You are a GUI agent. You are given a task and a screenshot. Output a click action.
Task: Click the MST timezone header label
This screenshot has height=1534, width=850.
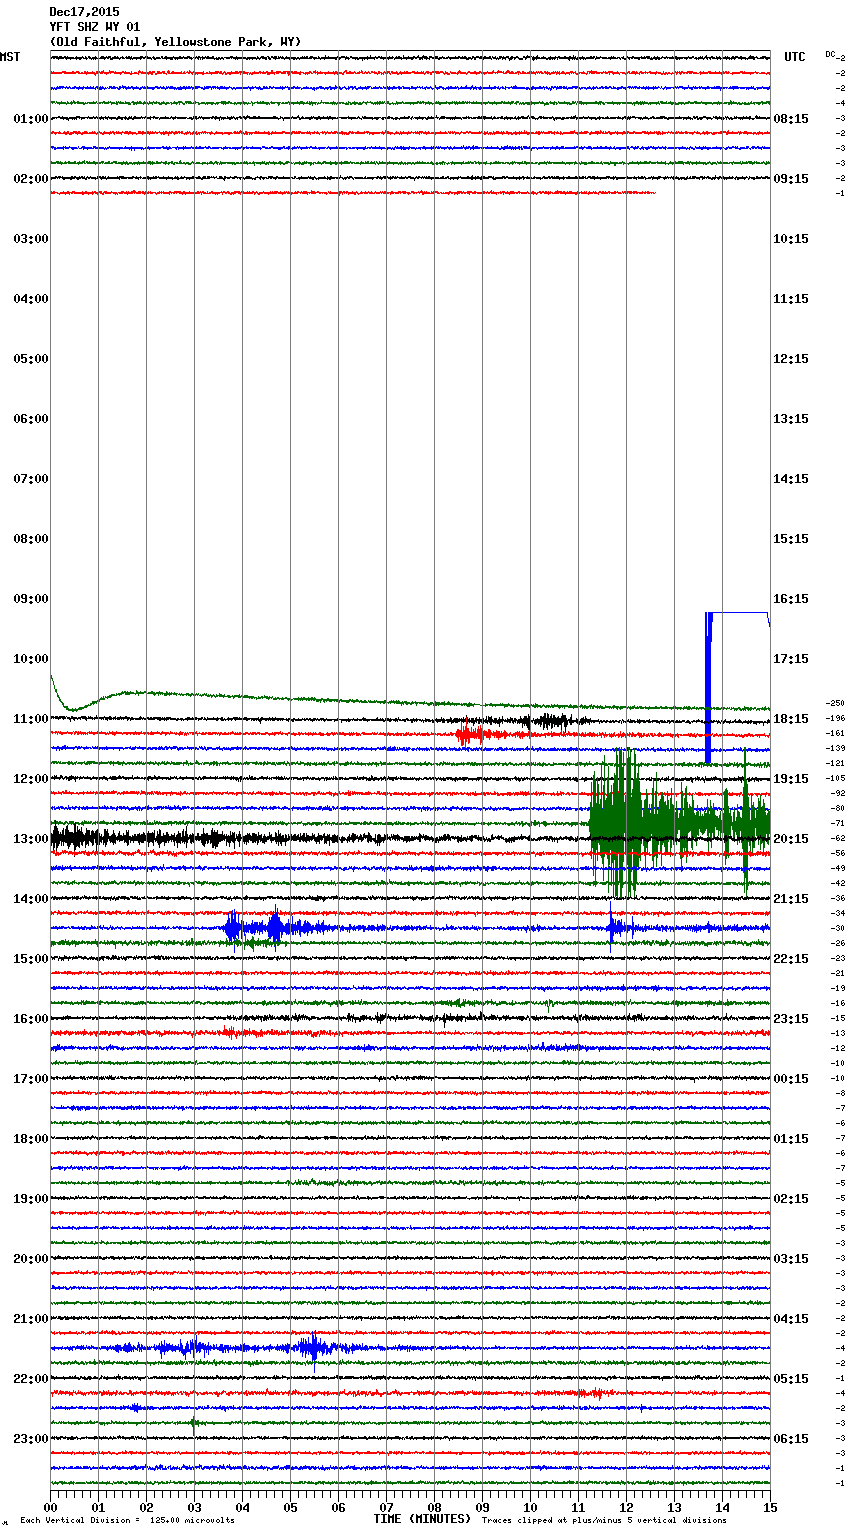coord(10,57)
